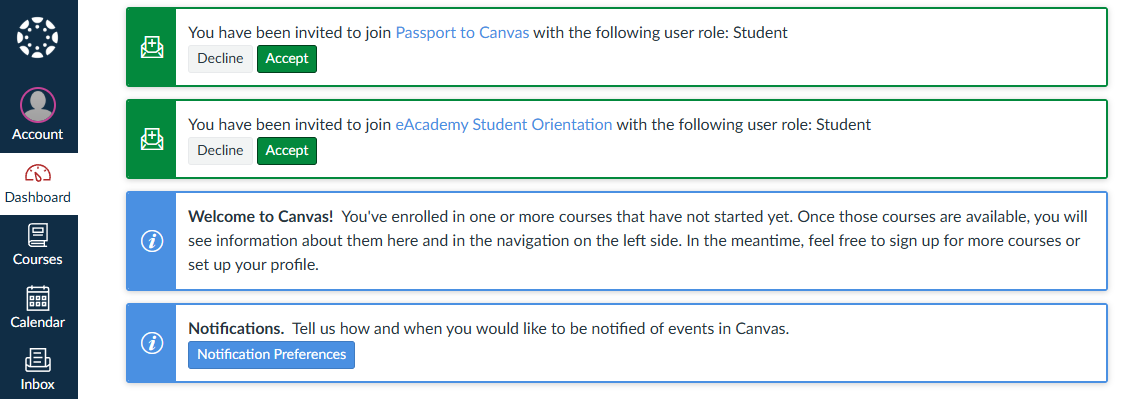This screenshot has height=399, width=1125.
Task: Click the Canvas logo icon
Action: tap(38, 37)
